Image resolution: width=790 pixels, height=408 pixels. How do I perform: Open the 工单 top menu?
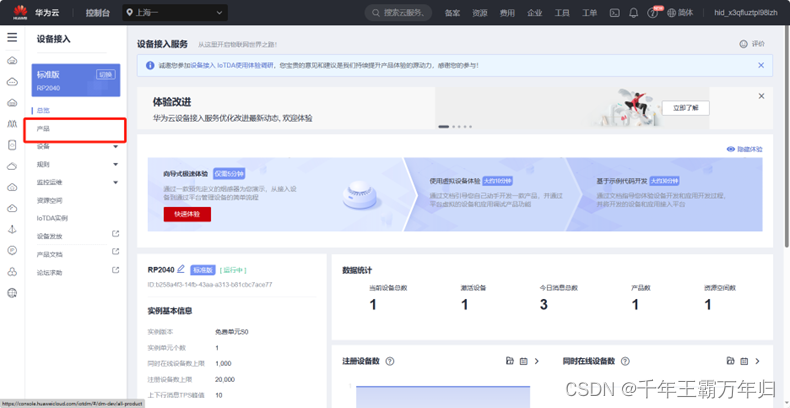click(589, 13)
